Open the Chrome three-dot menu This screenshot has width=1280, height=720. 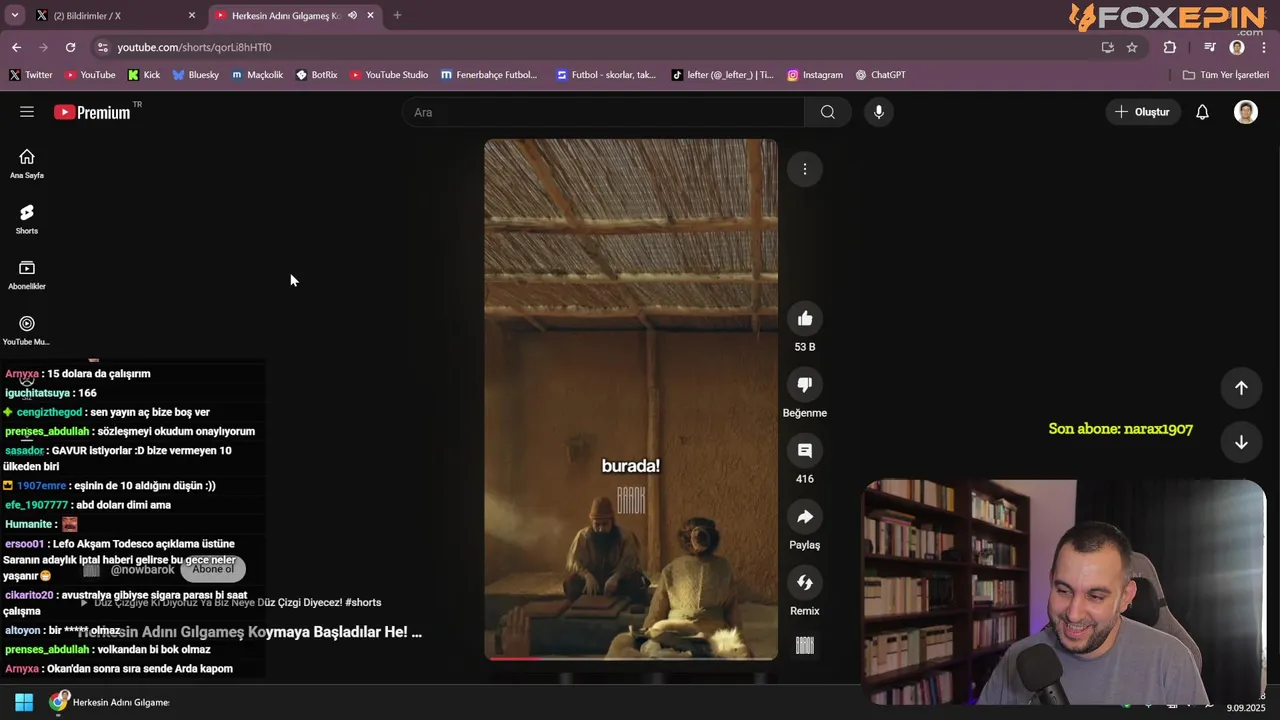[1264, 47]
